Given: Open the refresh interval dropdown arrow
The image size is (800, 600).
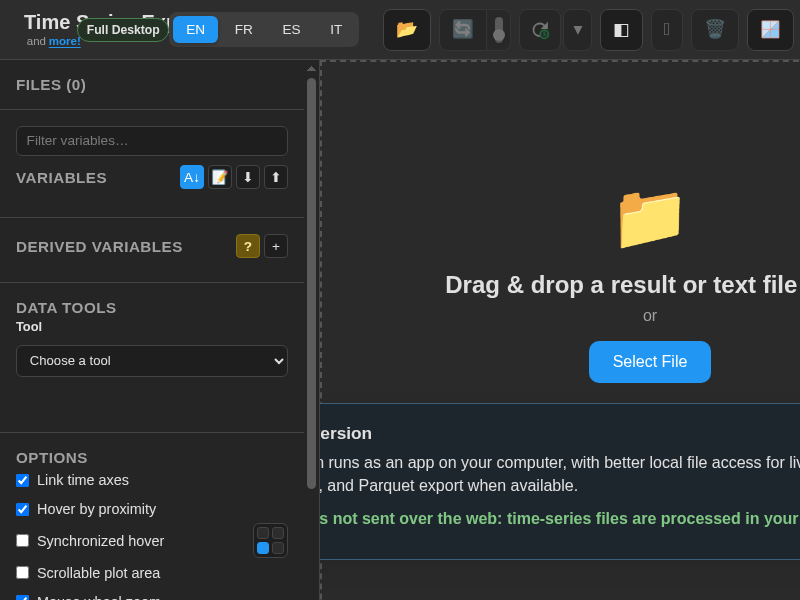Looking at the screenshot, I should click(578, 30).
